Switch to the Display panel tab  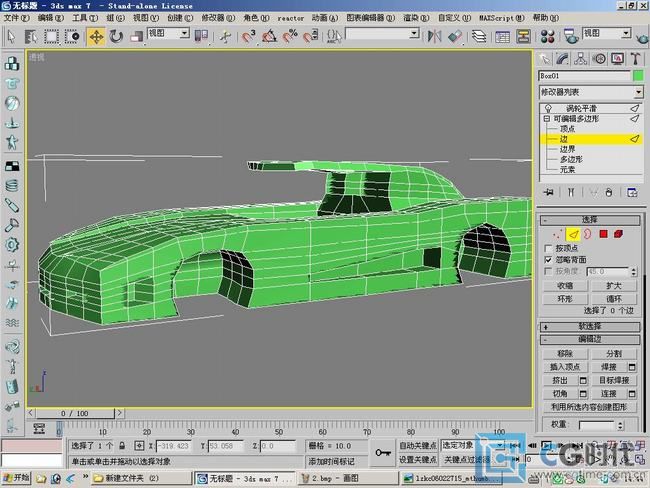pyautogui.click(x=617, y=59)
